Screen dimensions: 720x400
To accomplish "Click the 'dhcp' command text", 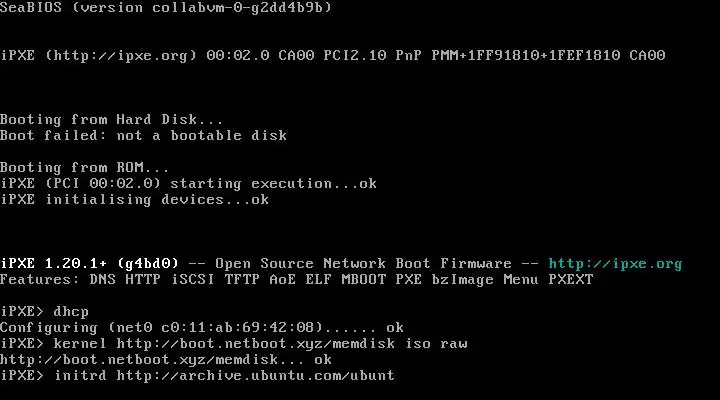I will coord(71,312).
